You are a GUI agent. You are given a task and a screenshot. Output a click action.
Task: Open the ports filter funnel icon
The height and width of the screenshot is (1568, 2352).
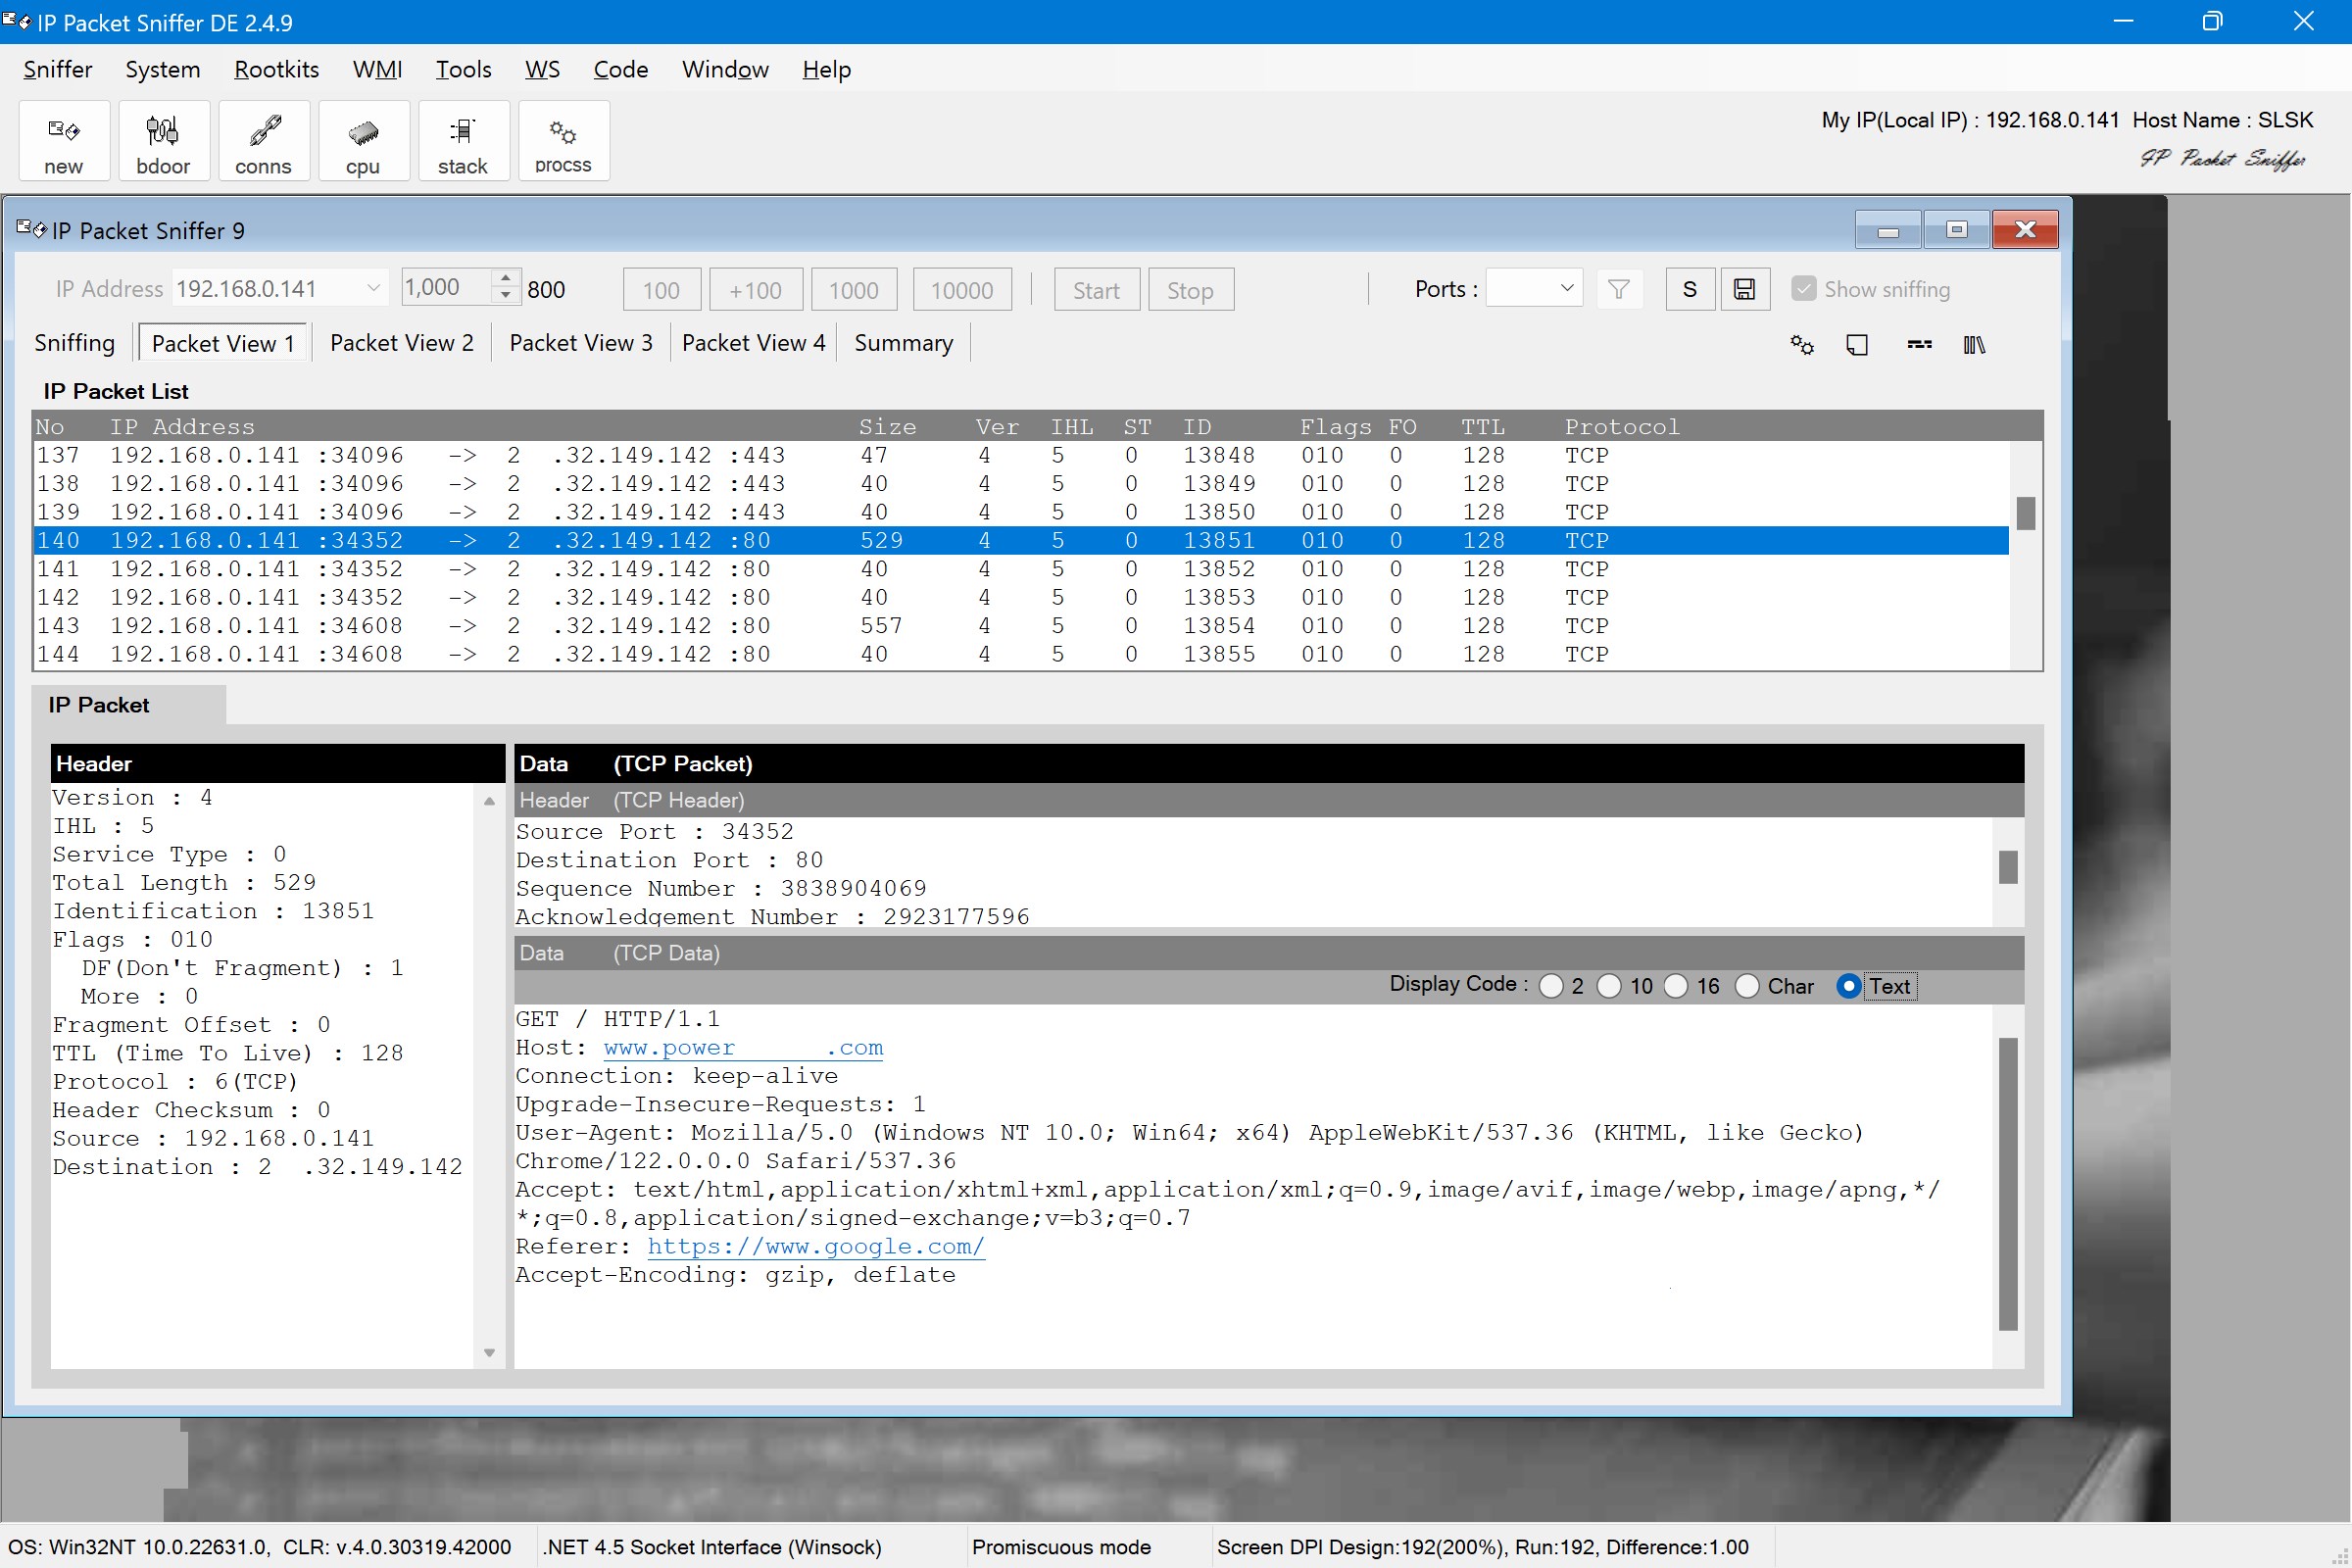(1619, 289)
